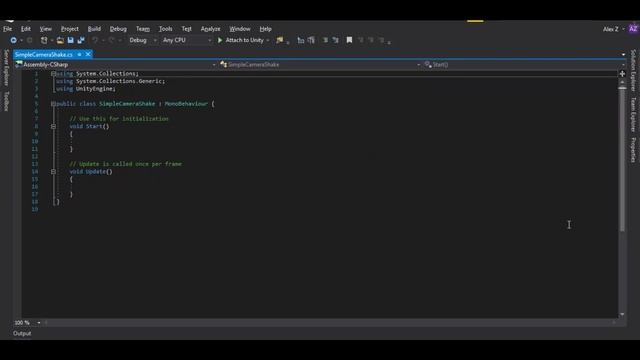
Task: Close the SimpleCameraShake.cs tab
Action: point(88,54)
